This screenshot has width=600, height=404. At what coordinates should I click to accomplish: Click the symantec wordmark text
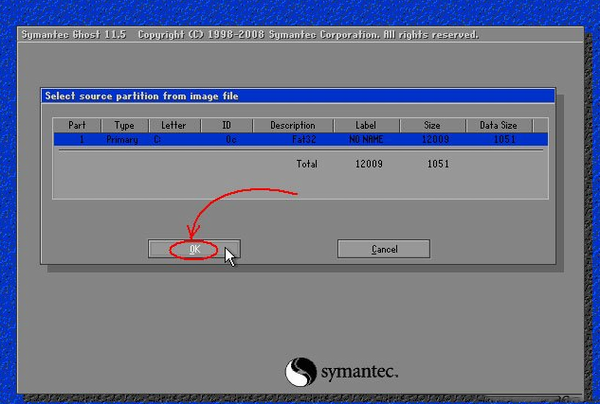[x=359, y=371]
